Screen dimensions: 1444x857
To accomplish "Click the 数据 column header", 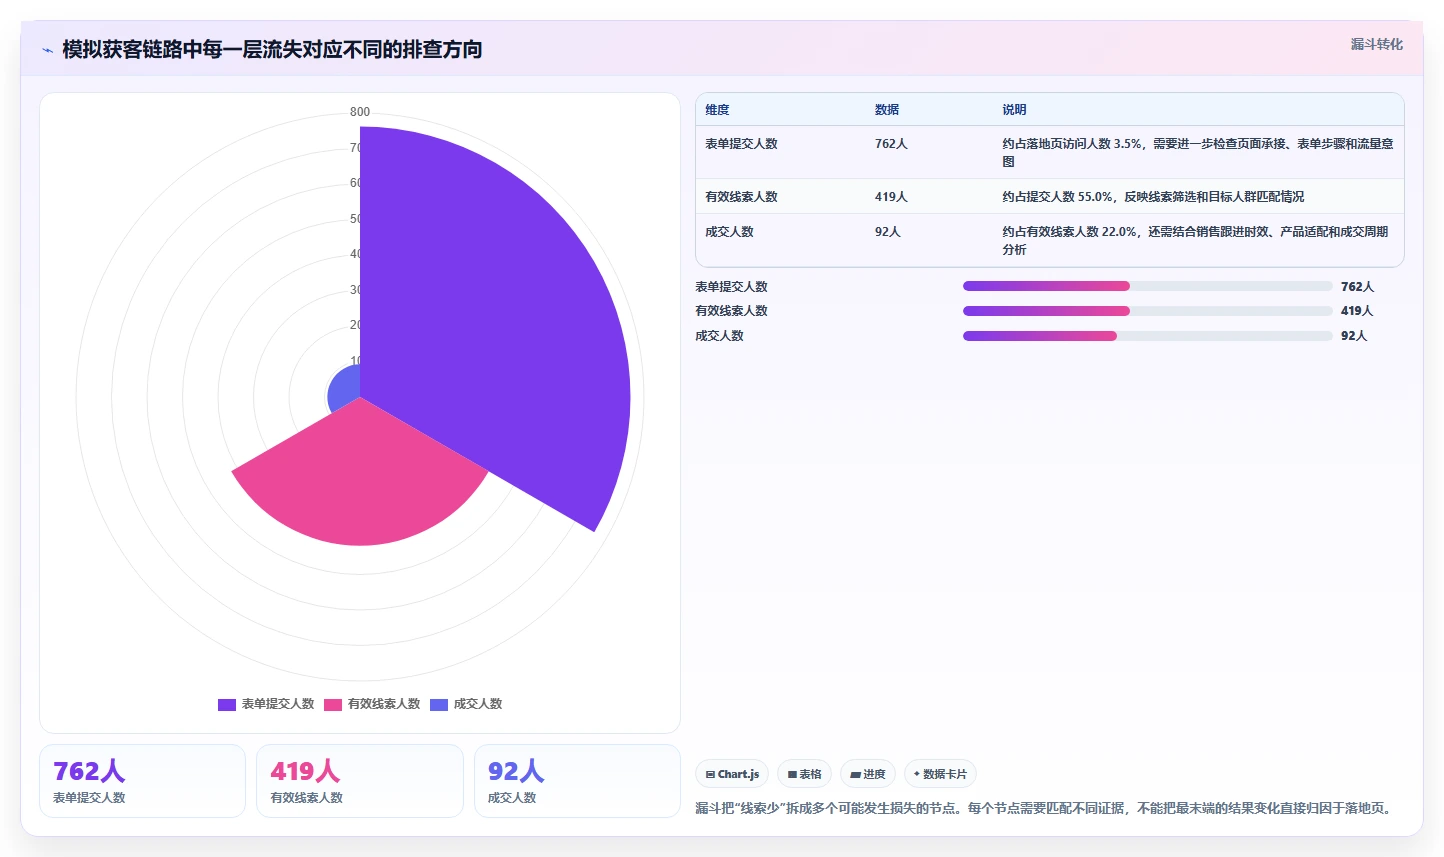I will (887, 110).
